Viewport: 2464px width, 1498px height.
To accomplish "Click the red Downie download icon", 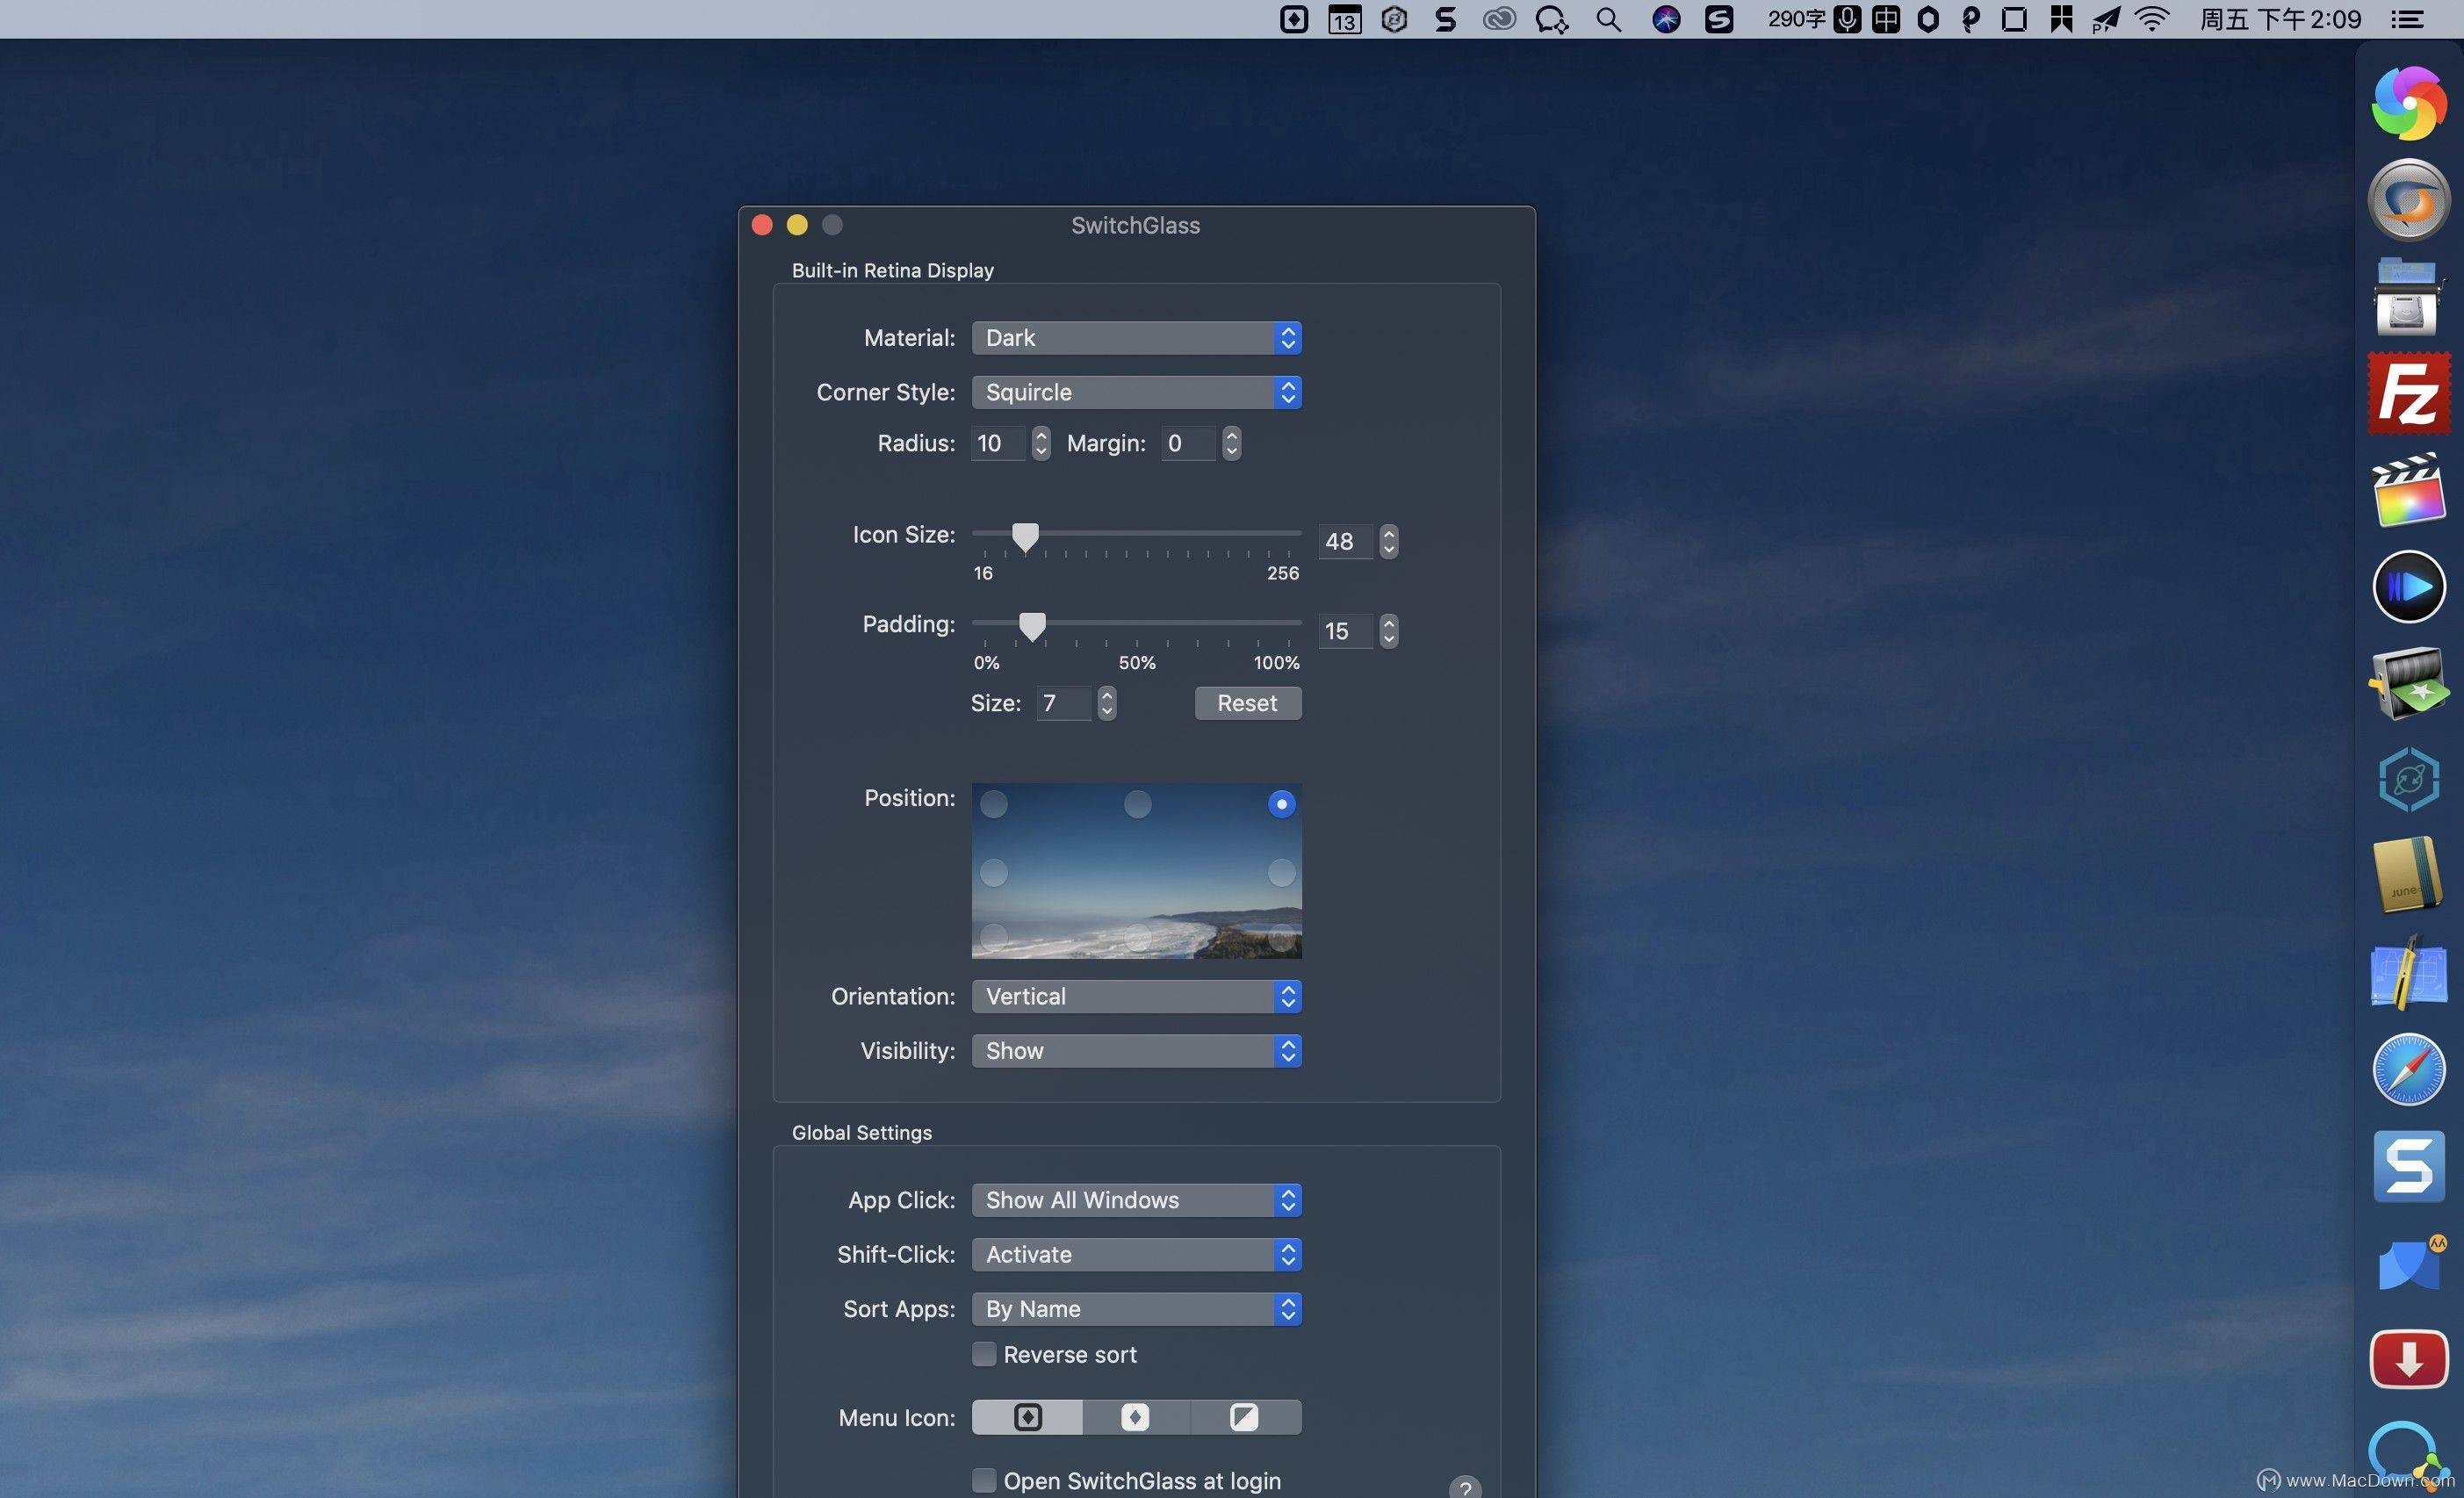I will pyautogui.click(x=2409, y=1358).
